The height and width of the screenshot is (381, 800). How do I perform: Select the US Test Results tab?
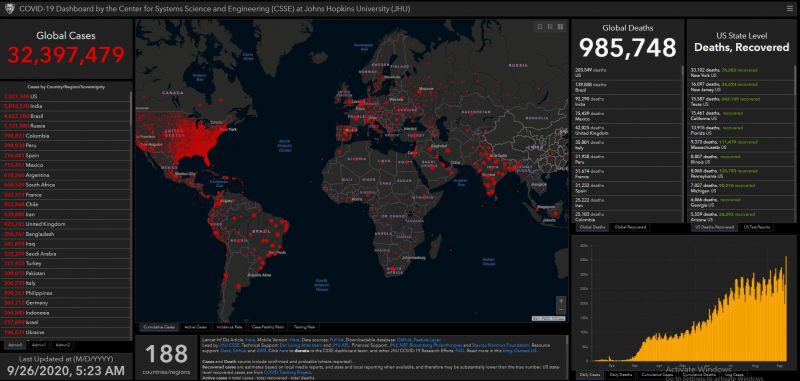click(757, 227)
